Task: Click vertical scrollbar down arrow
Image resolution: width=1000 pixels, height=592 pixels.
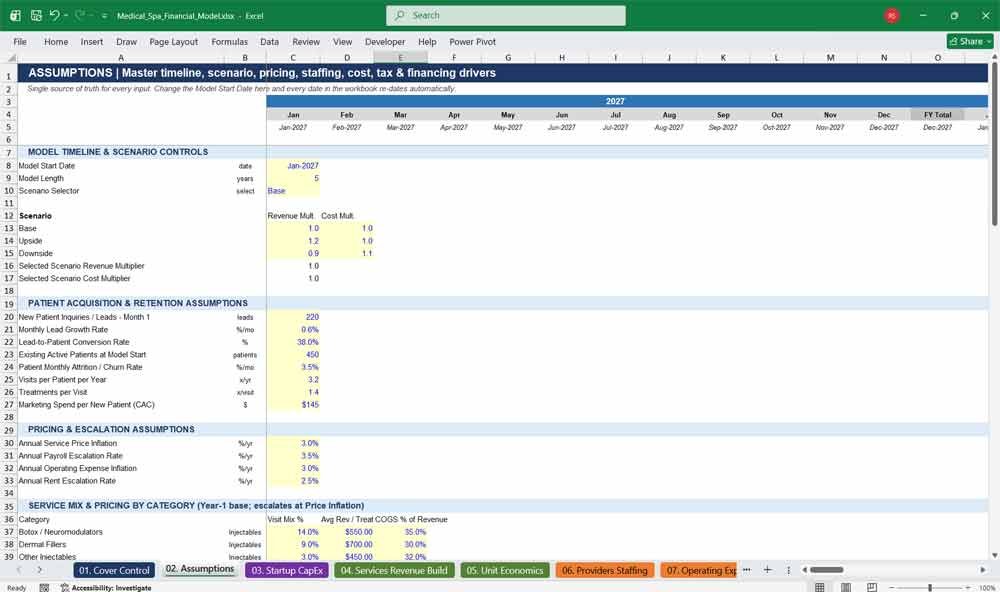Action: pos(994,556)
